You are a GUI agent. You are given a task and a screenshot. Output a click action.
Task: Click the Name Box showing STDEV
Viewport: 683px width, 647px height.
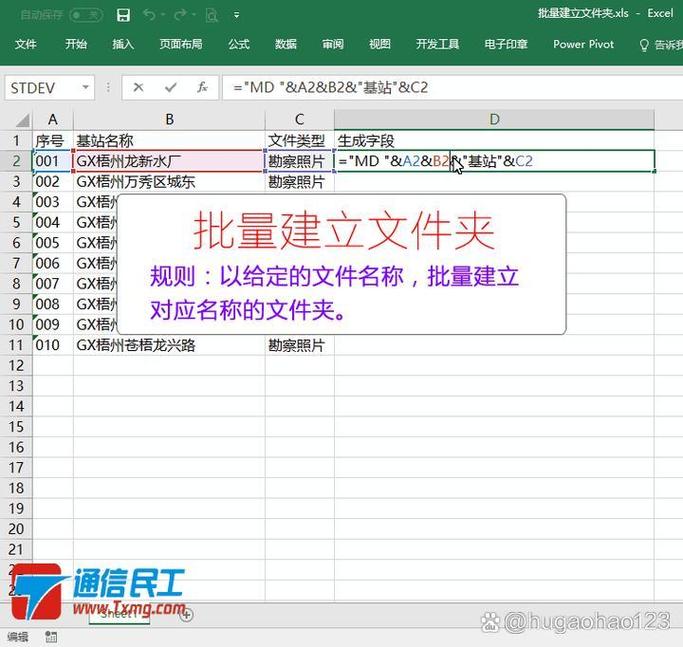click(x=42, y=88)
